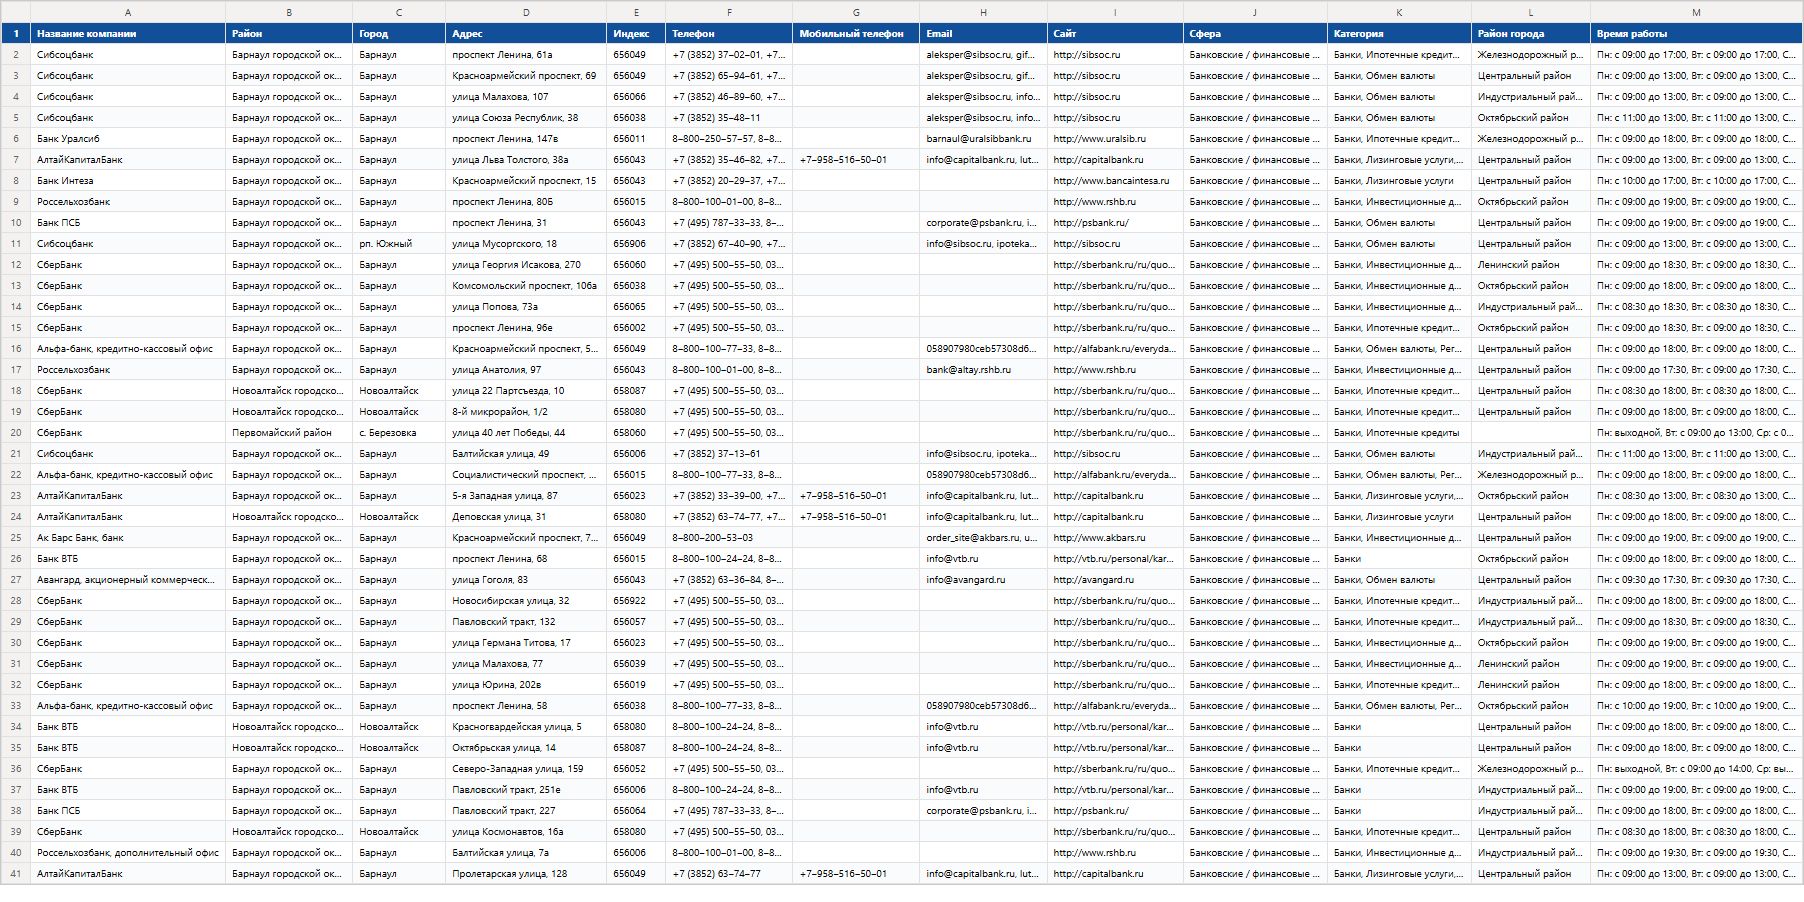
Task: Select address 'улица 40 лет Победы, 44'
Action: [526, 432]
